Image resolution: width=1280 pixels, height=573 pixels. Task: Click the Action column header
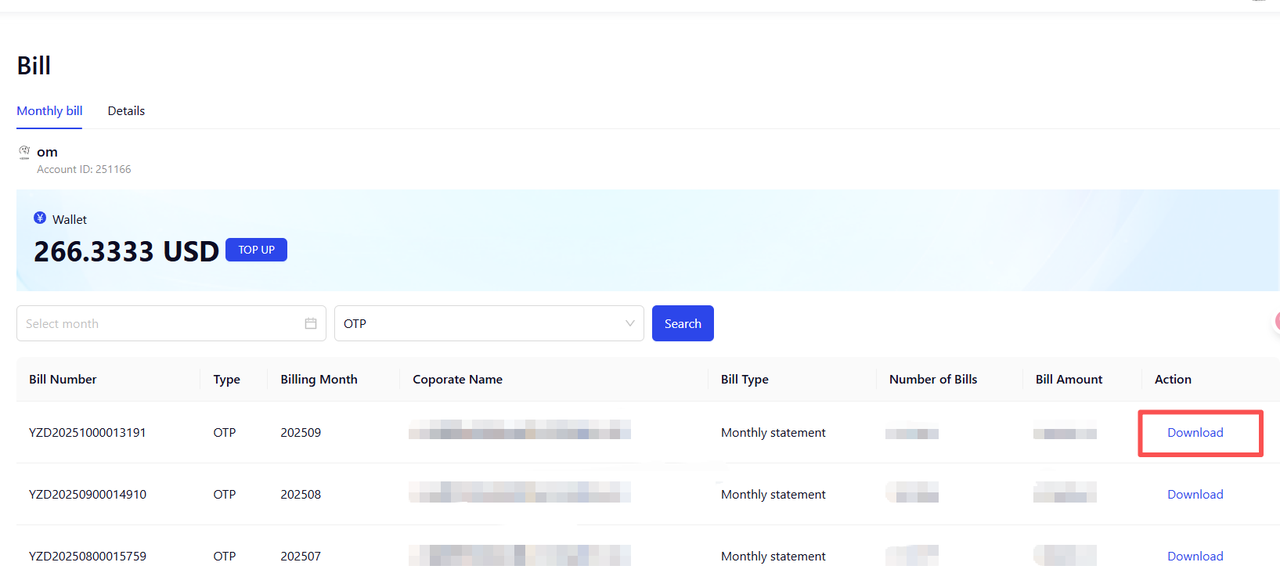point(1173,380)
